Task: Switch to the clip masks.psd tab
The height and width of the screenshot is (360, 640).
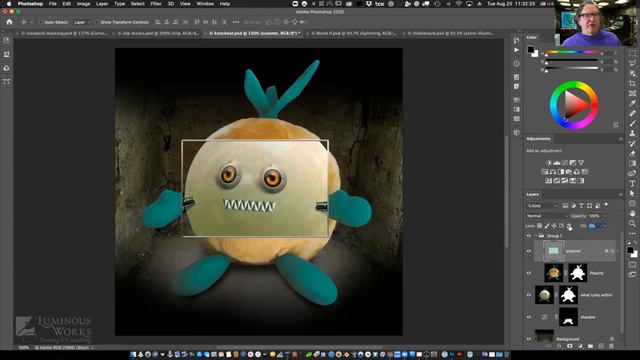Action: coord(158,33)
